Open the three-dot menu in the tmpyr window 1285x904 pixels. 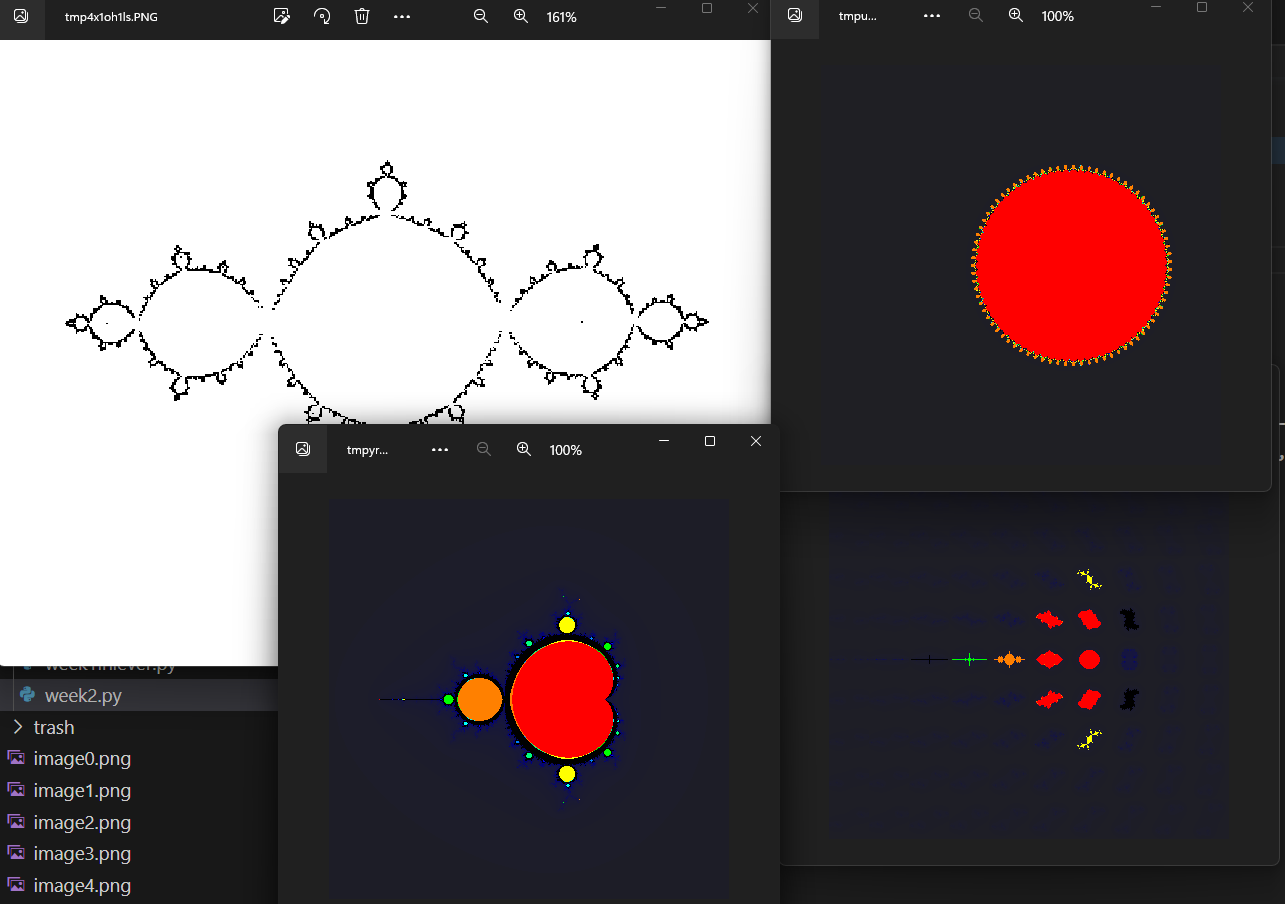point(440,450)
